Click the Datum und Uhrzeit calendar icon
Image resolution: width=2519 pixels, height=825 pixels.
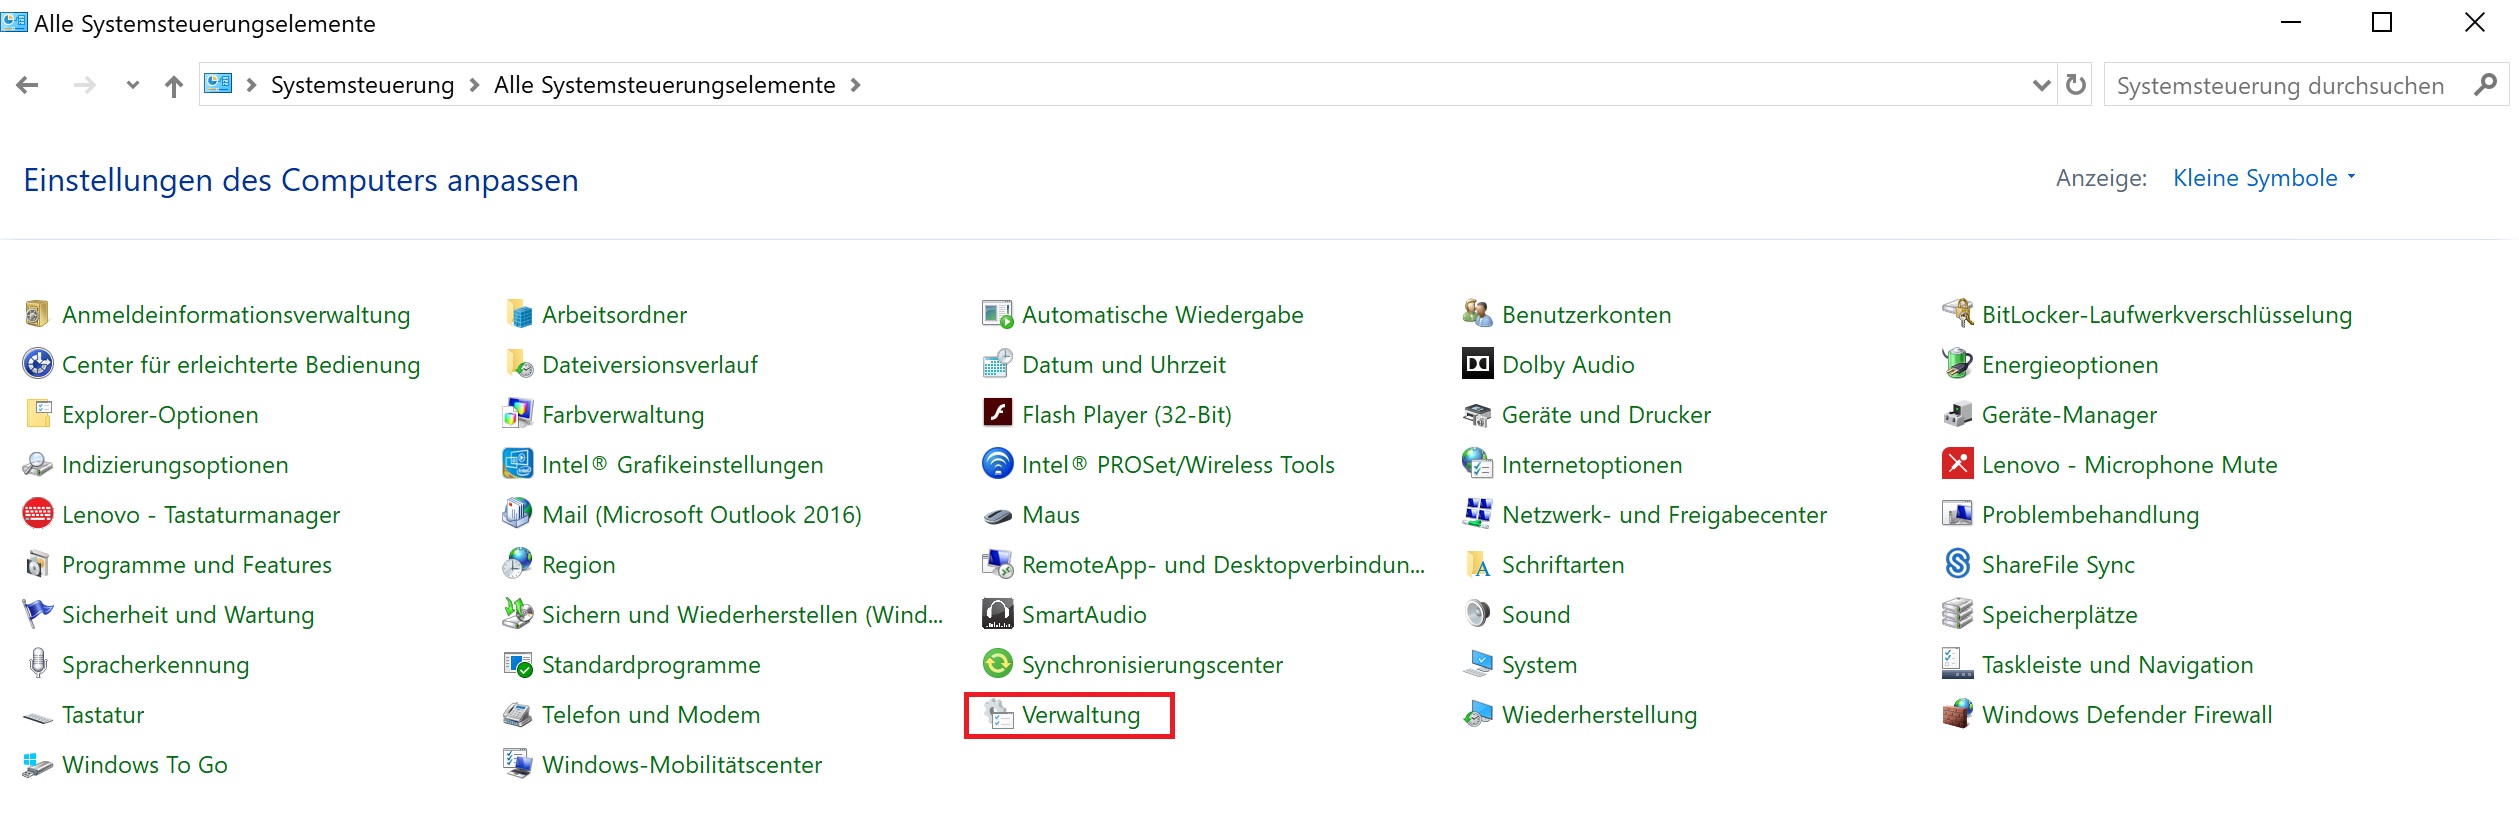[x=998, y=364]
